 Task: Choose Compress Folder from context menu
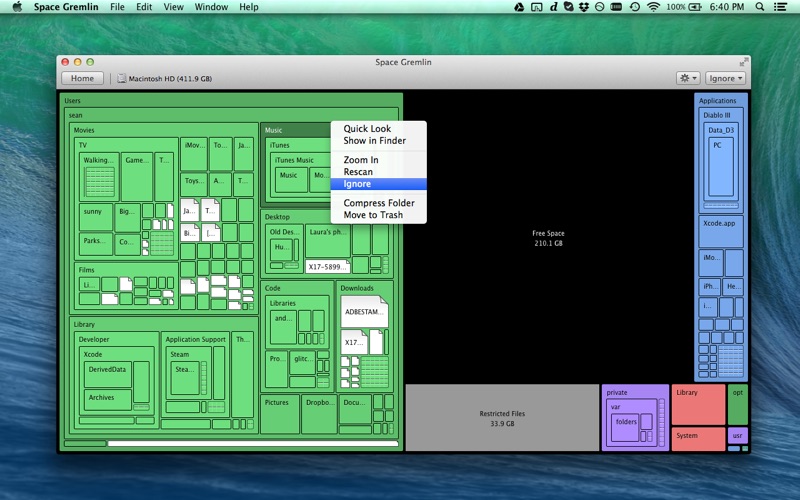tap(379, 203)
